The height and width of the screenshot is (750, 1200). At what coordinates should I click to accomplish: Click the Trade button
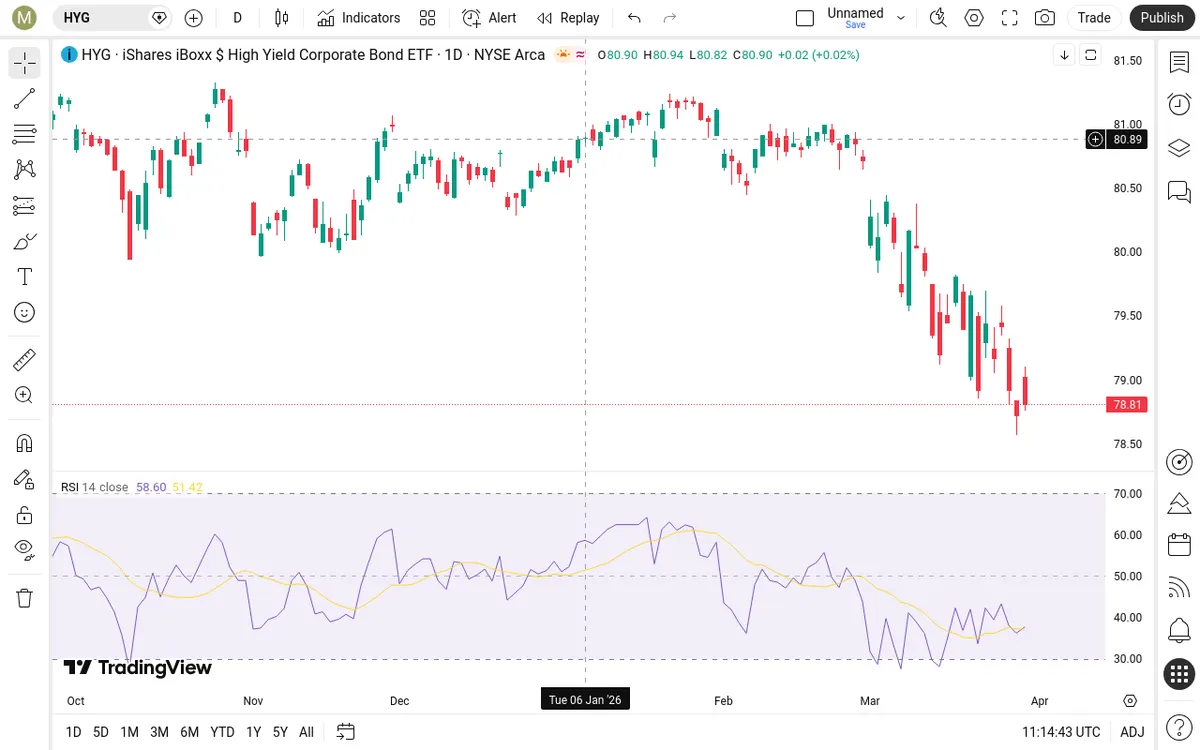(1094, 18)
